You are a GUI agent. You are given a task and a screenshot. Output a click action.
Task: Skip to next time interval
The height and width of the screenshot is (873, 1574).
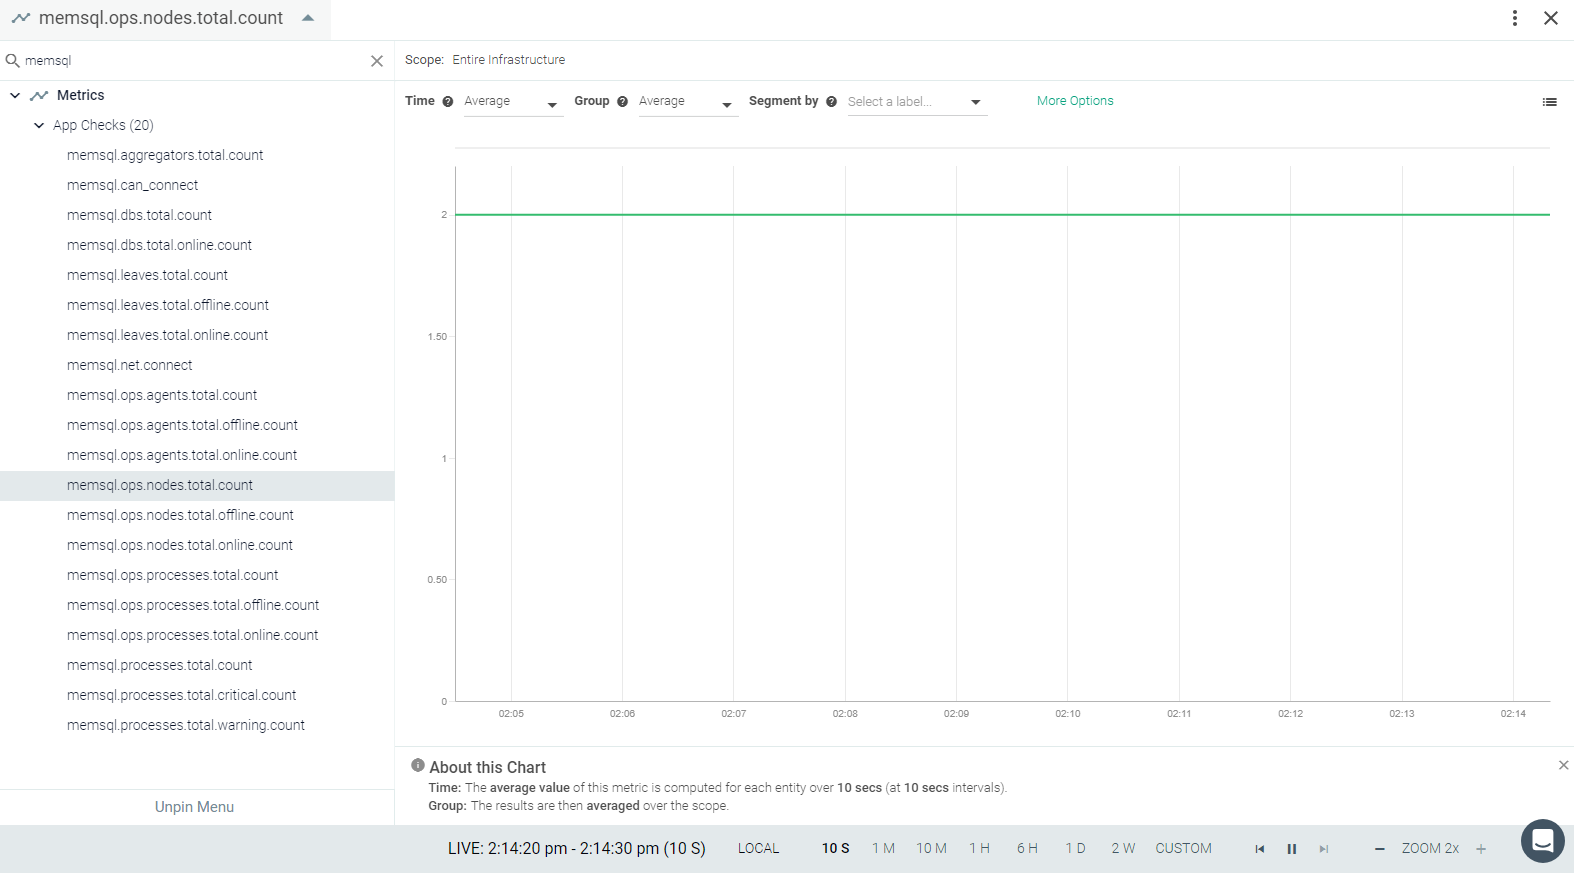(x=1324, y=849)
